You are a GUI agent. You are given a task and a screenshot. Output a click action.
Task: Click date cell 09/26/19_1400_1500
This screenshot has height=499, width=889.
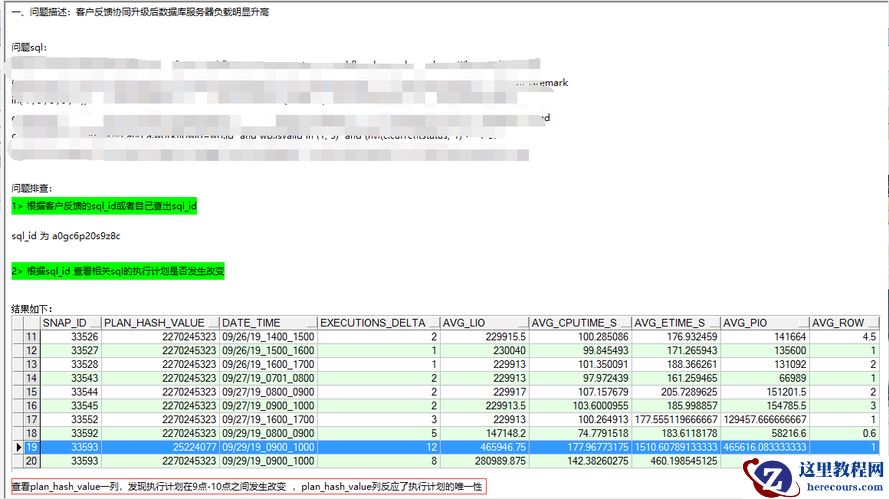268,337
